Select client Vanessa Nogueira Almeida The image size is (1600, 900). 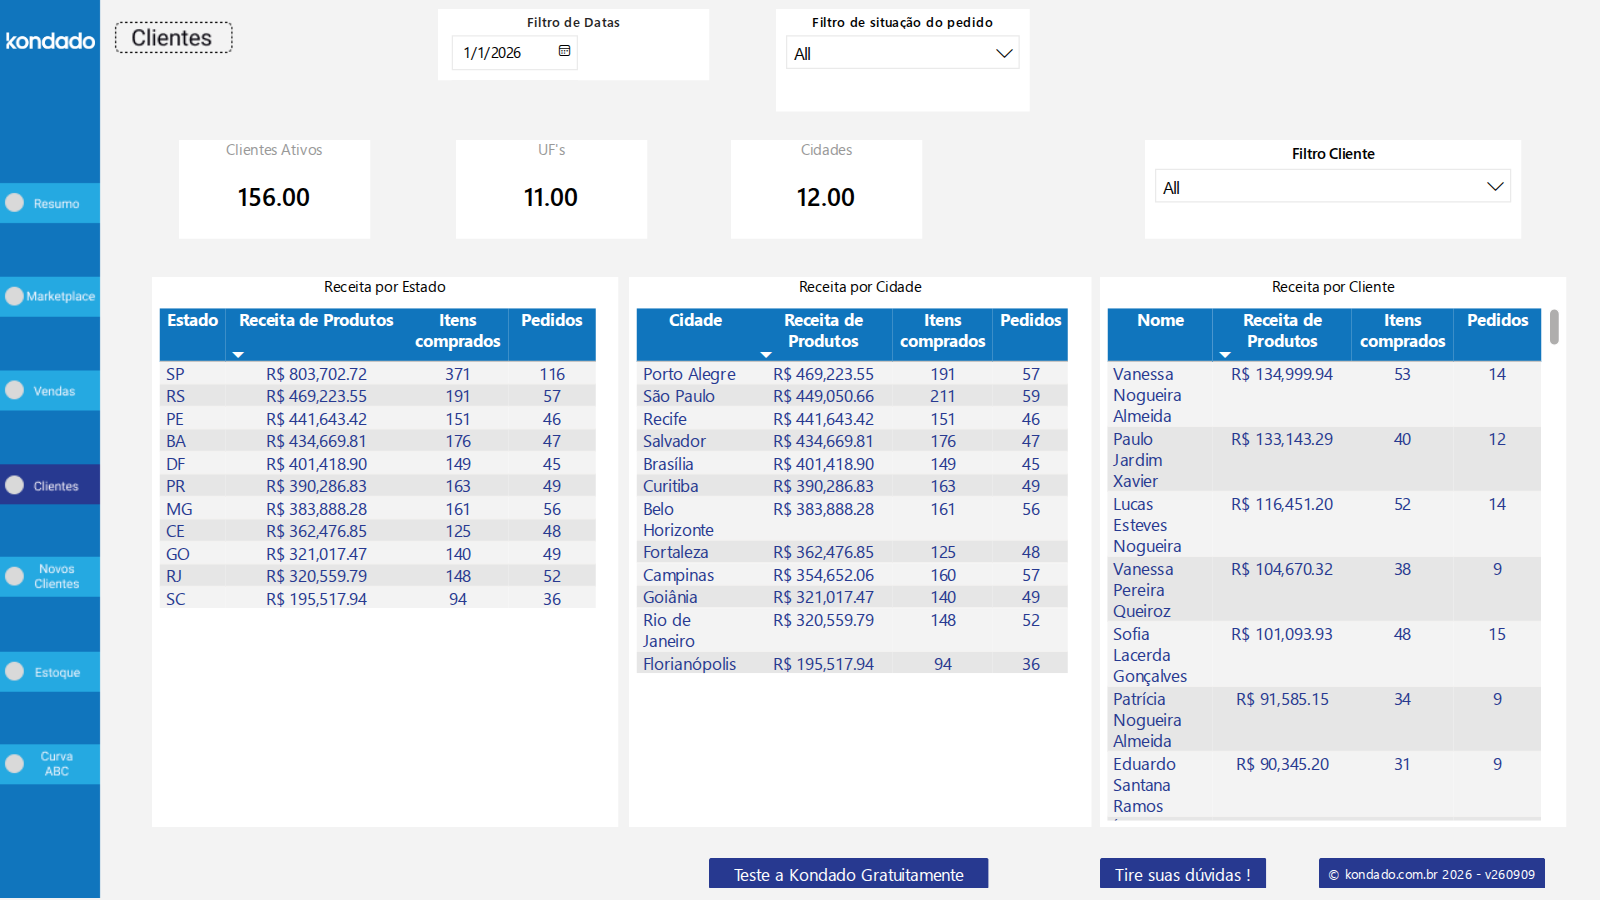1324,395
